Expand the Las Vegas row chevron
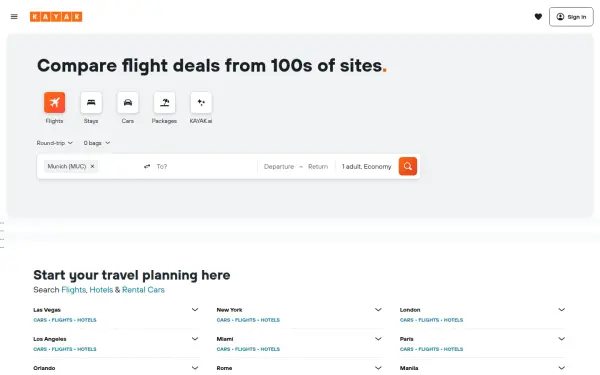 (195, 310)
